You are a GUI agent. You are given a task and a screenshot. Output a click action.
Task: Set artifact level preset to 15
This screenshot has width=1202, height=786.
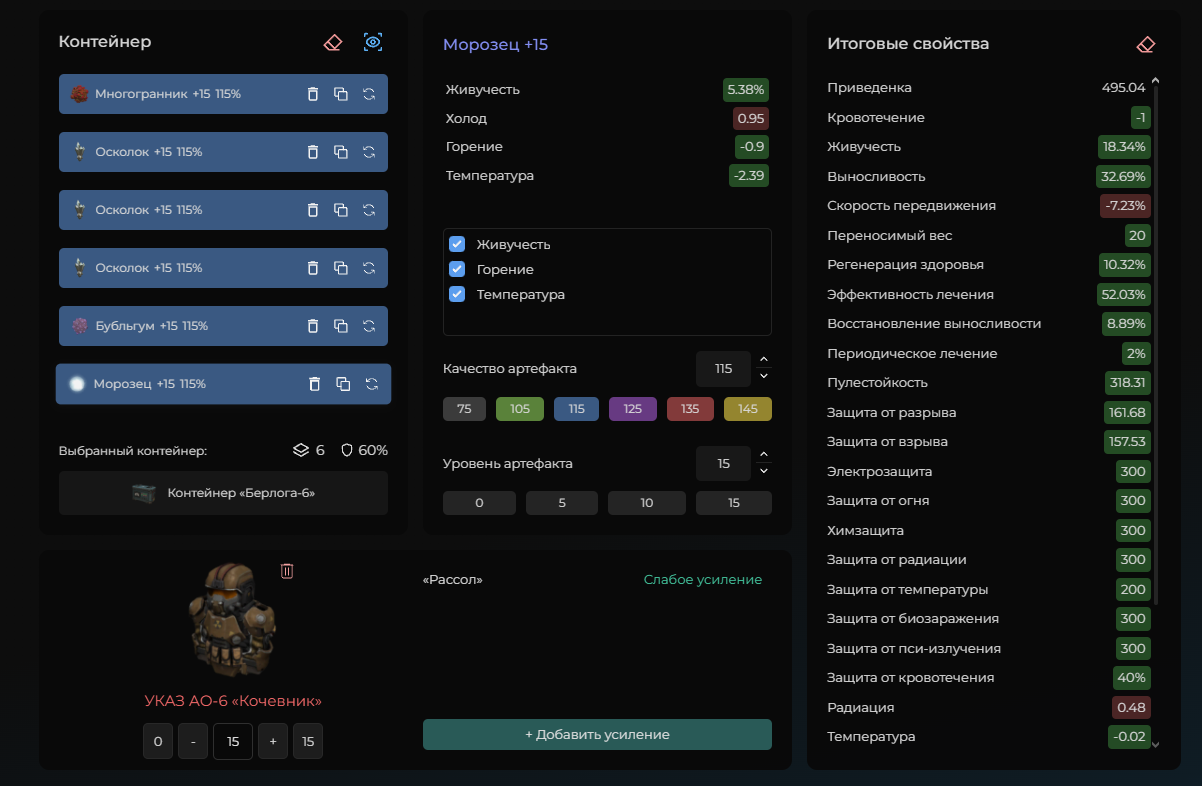[734, 503]
